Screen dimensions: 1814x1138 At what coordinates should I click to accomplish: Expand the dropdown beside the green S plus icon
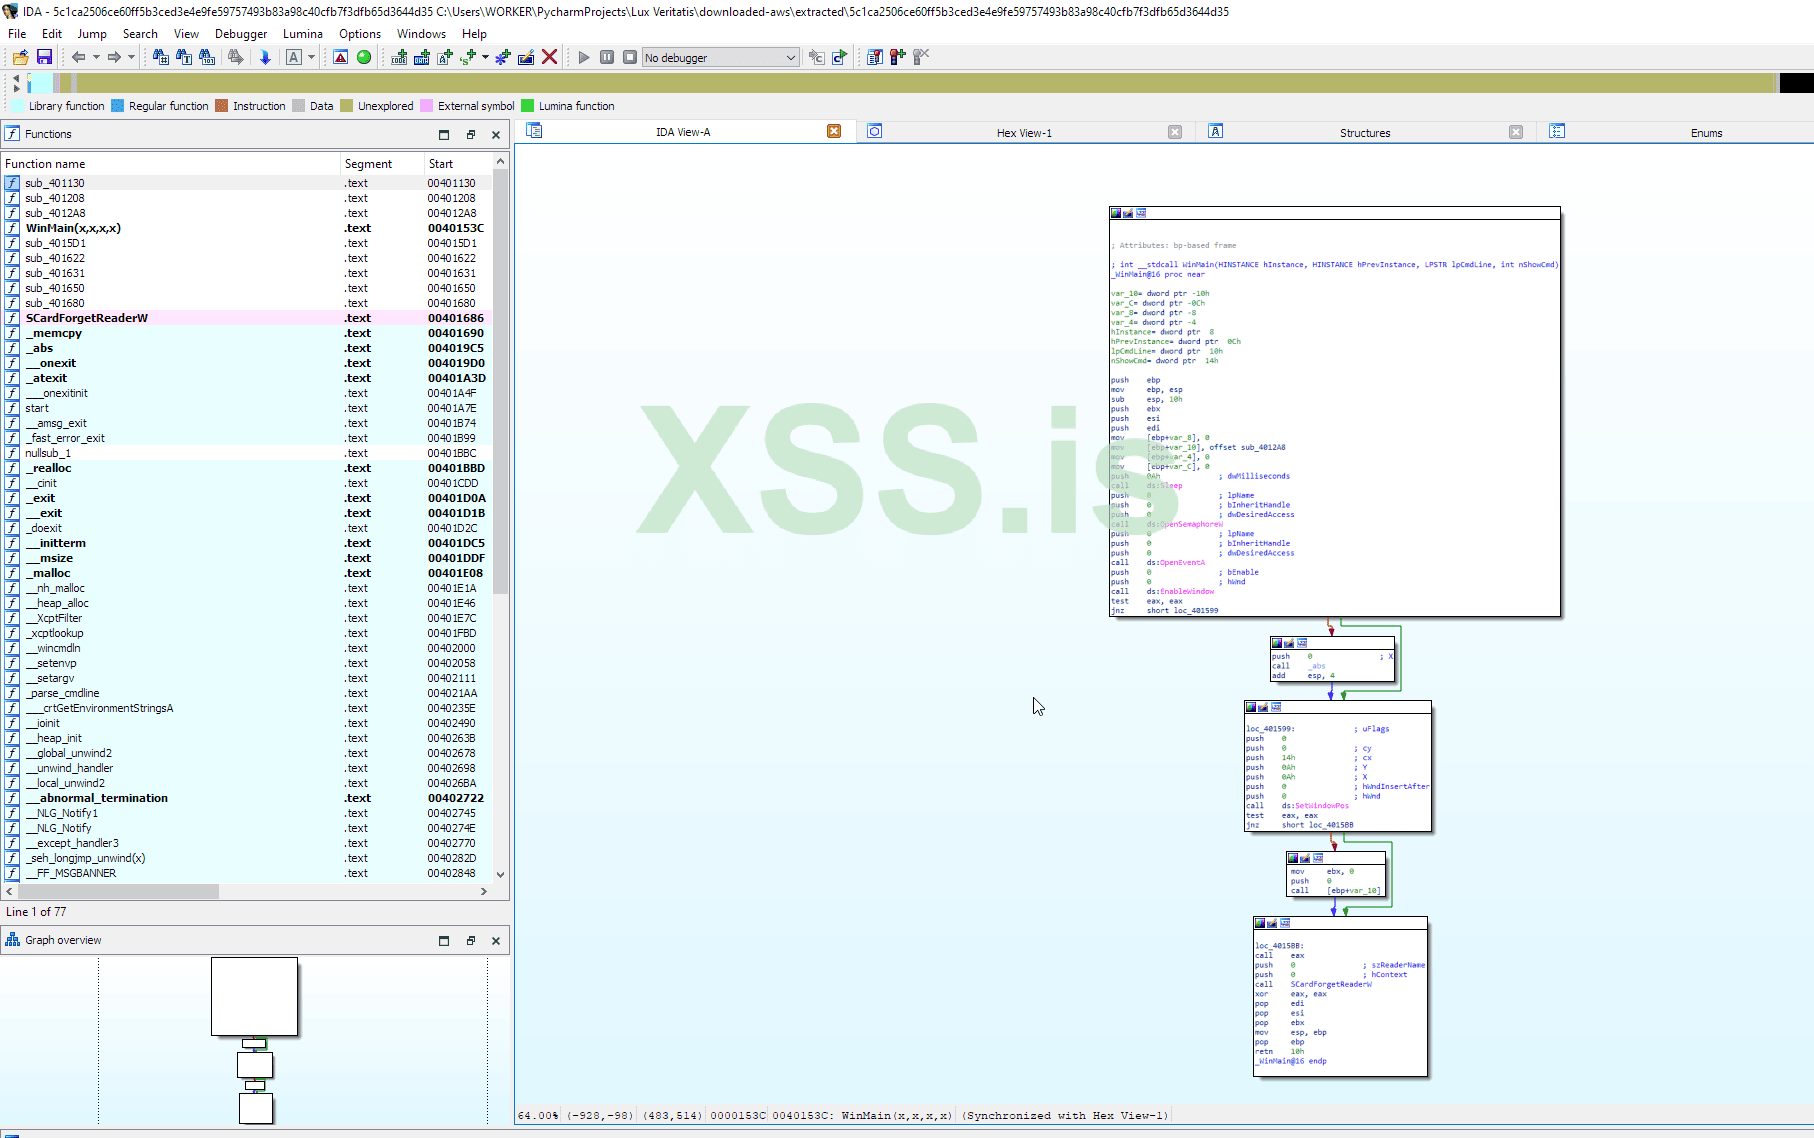coord(485,57)
